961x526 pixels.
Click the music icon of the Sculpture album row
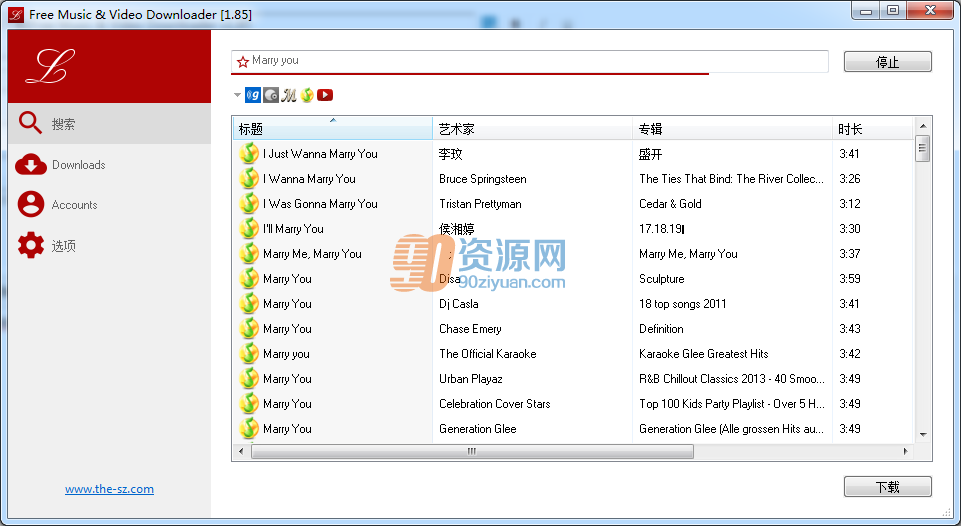coord(248,278)
